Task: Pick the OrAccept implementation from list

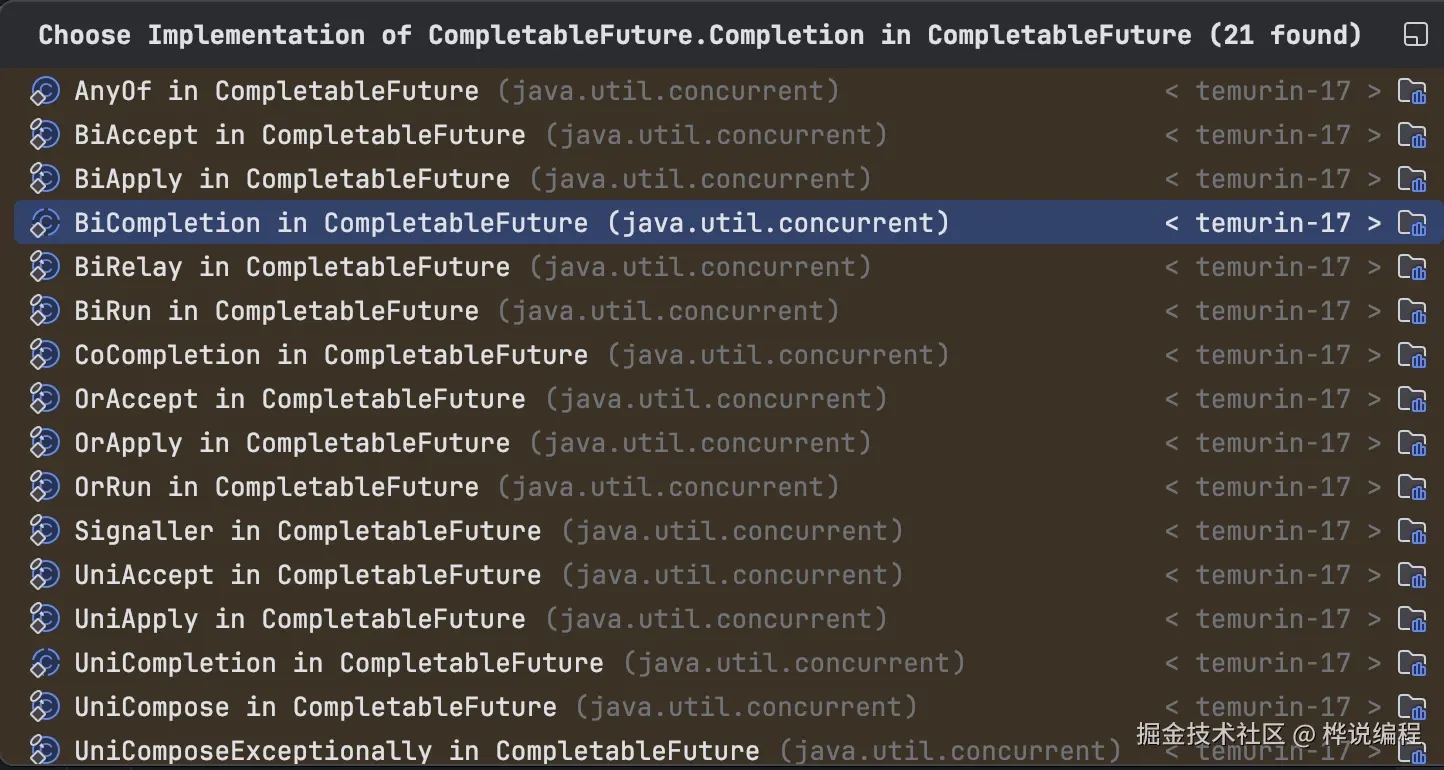Action: click(299, 399)
